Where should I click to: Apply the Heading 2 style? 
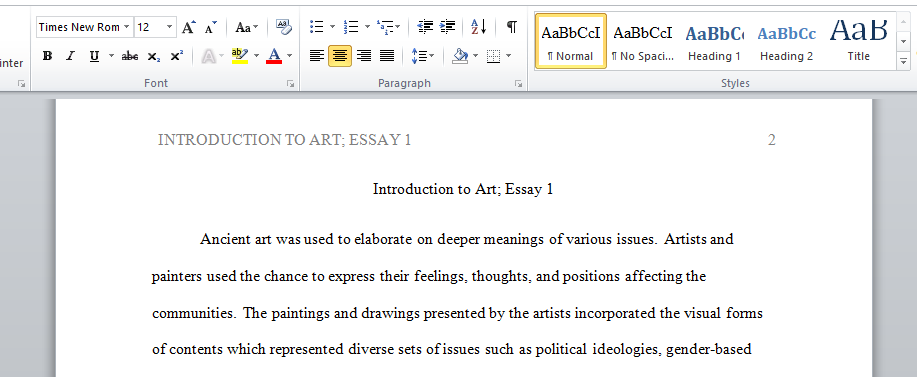click(787, 41)
